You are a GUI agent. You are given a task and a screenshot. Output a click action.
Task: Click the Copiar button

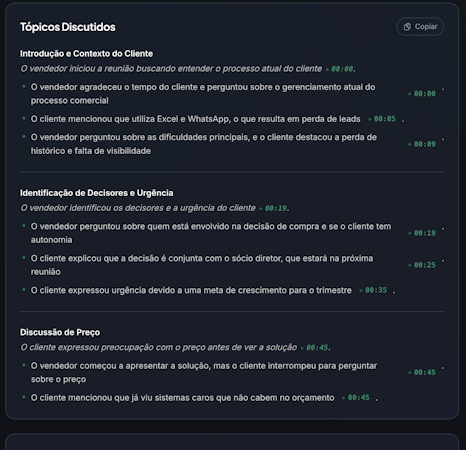click(420, 27)
